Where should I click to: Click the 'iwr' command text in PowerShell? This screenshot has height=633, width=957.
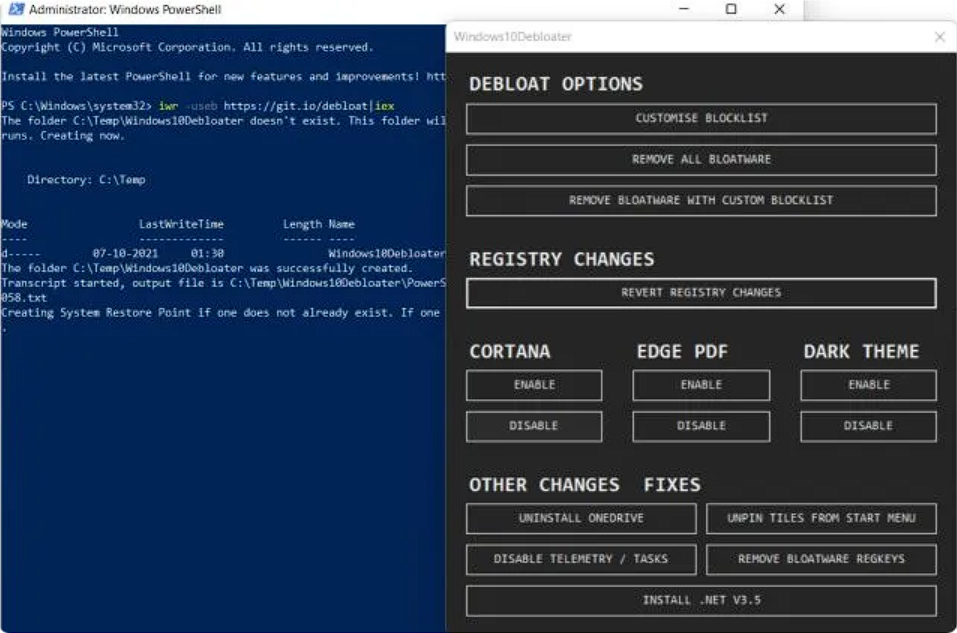pyautogui.click(x=168, y=106)
